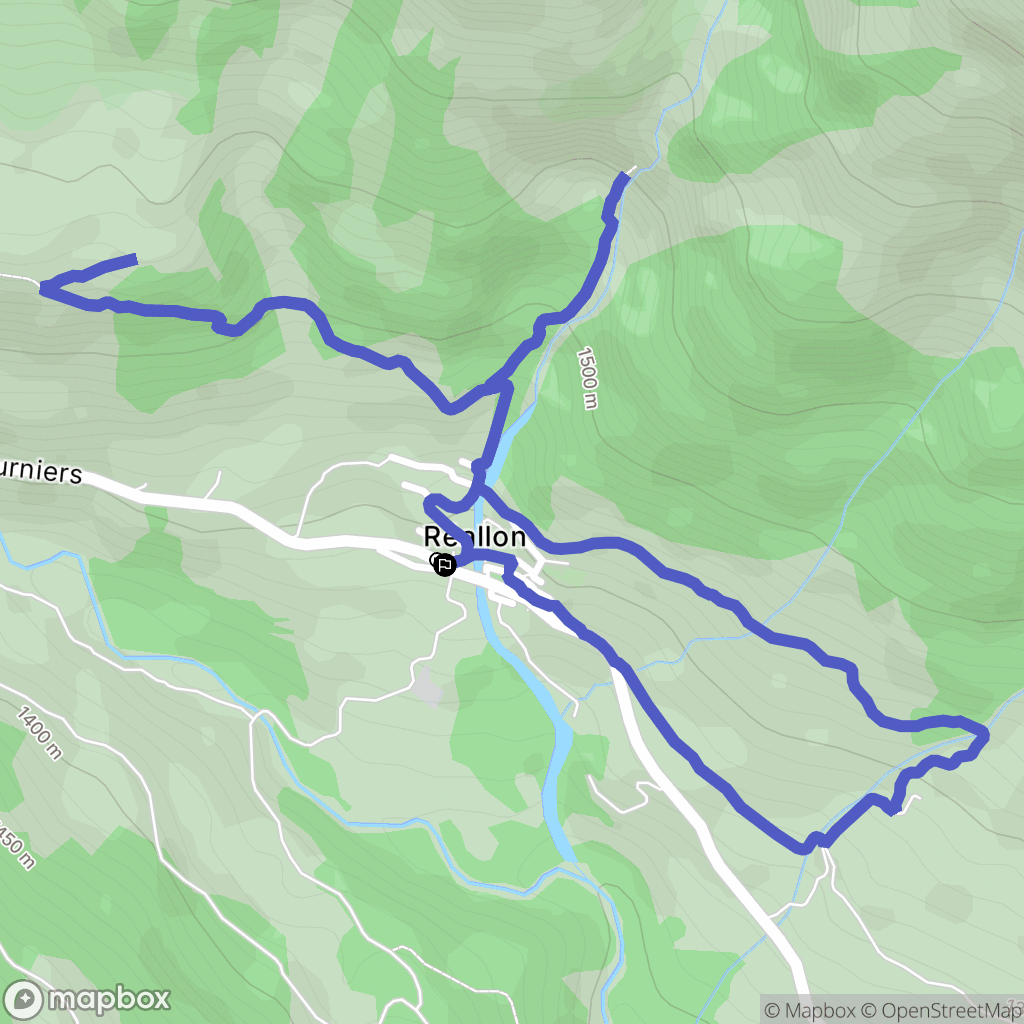Click the 1500 m contour label
The width and height of the screenshot is (1024, 1024).
pyautogui.click(x=587, y=377)
